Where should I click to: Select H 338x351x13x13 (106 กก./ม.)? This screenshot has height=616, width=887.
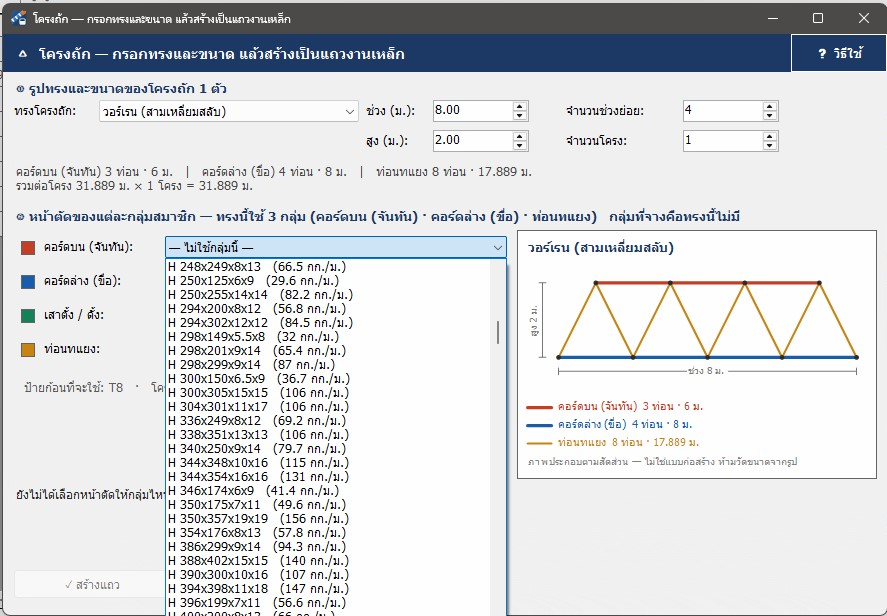328,435
